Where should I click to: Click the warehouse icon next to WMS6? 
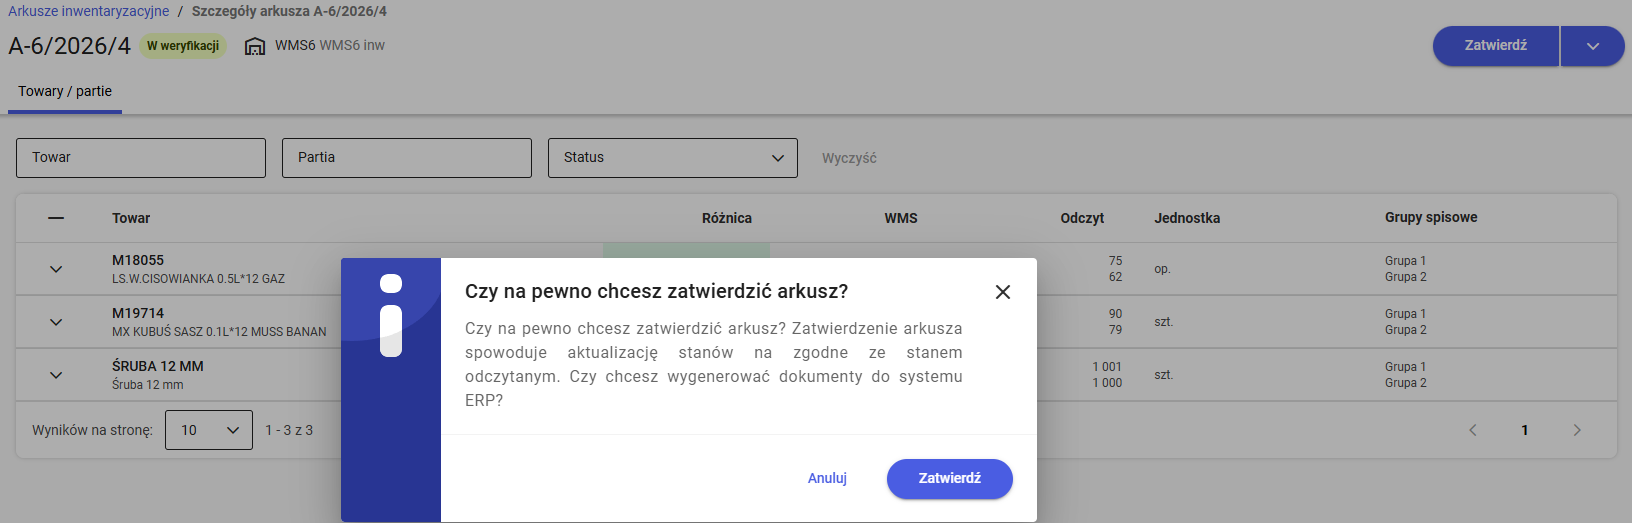tap(255, 46)
